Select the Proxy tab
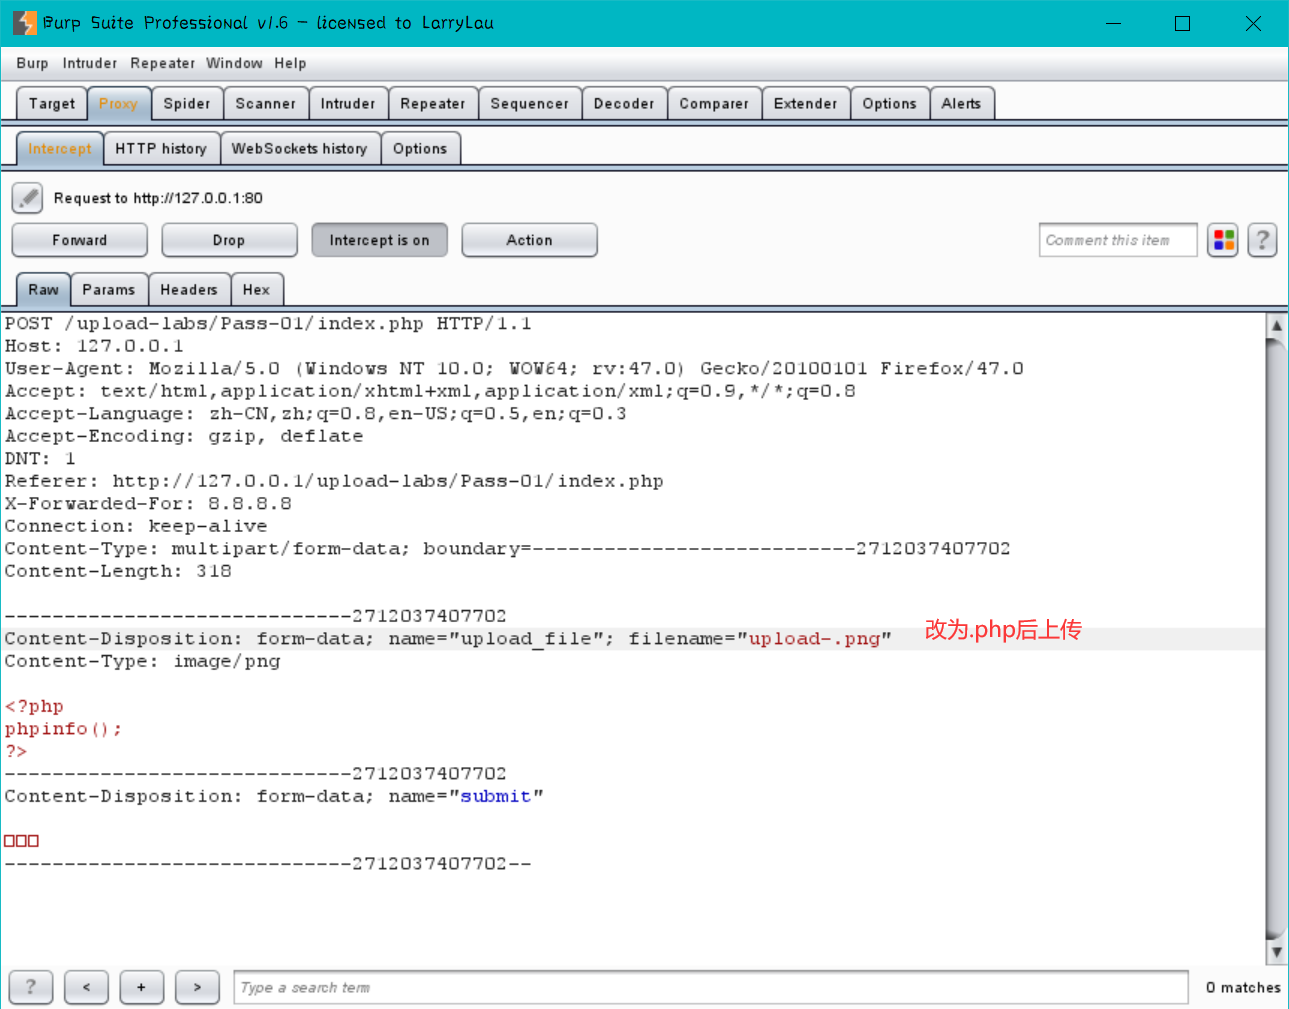The width and height of the screenshot is (1289, 1009). (118, 104)
